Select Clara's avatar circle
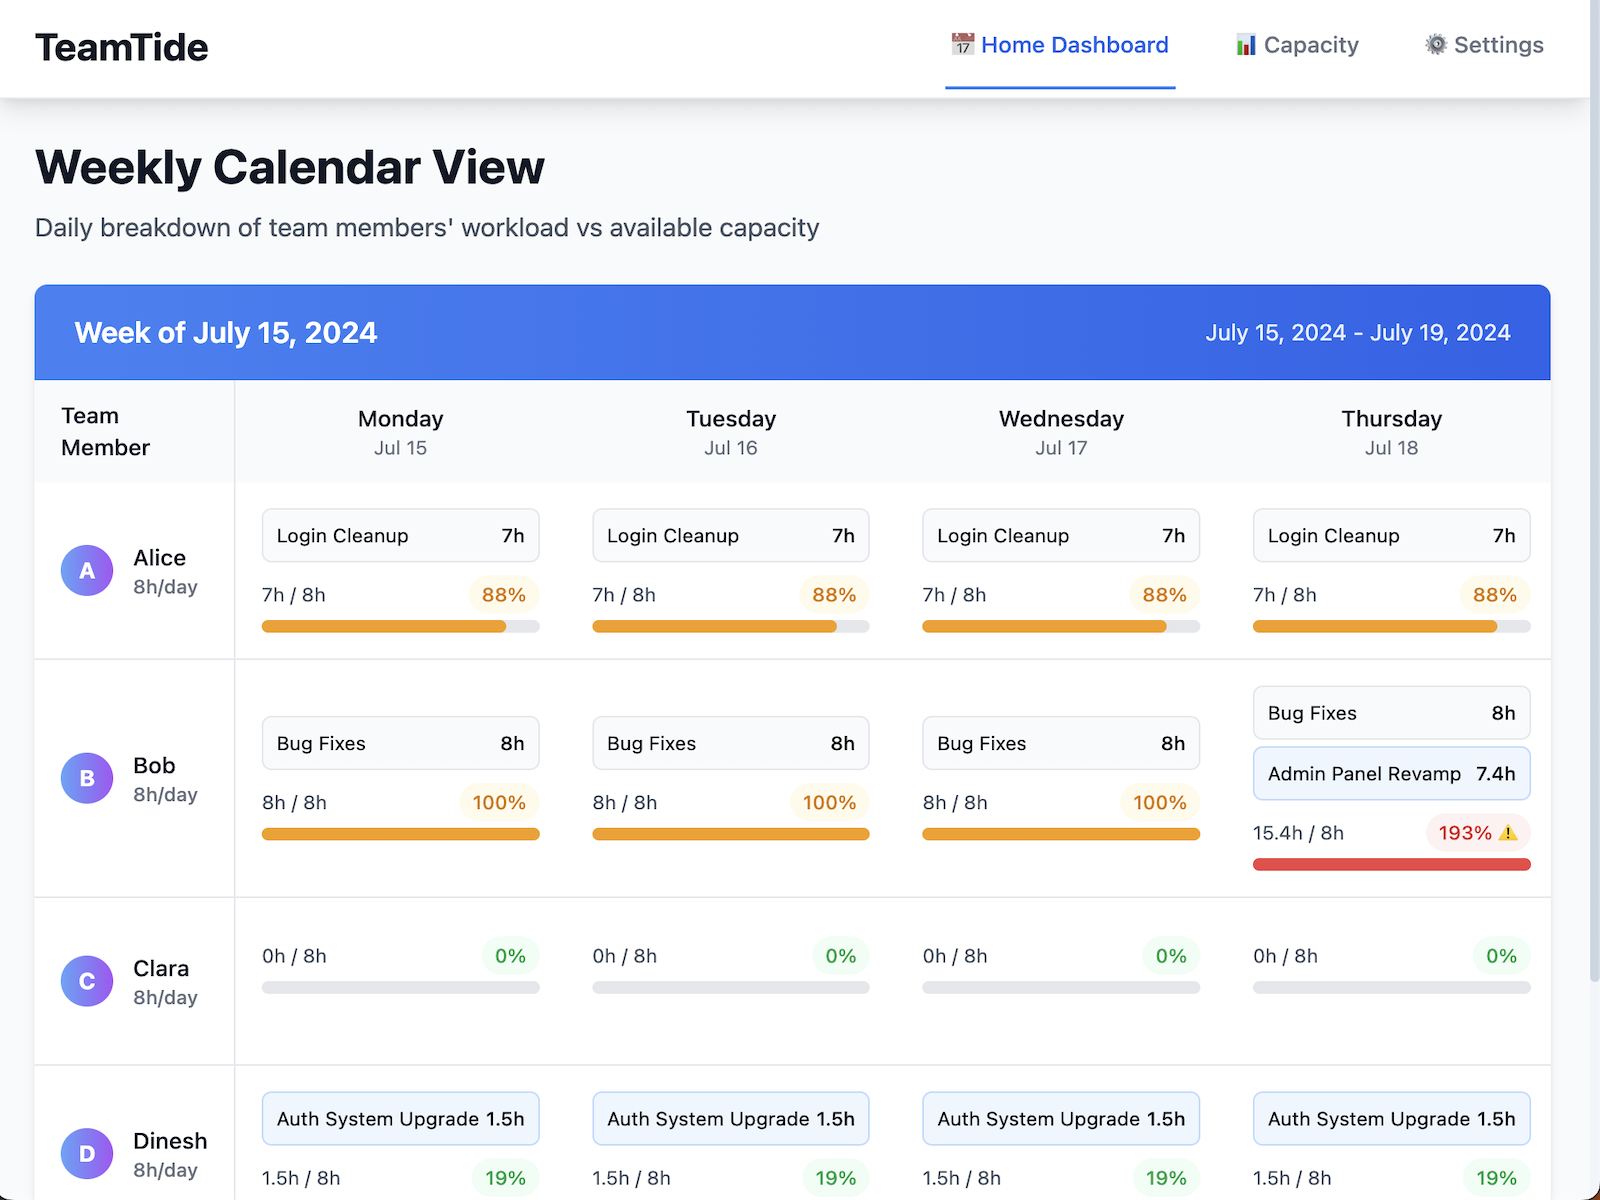This screenshot has height=1200, width=1600. [x=87, y=981]
